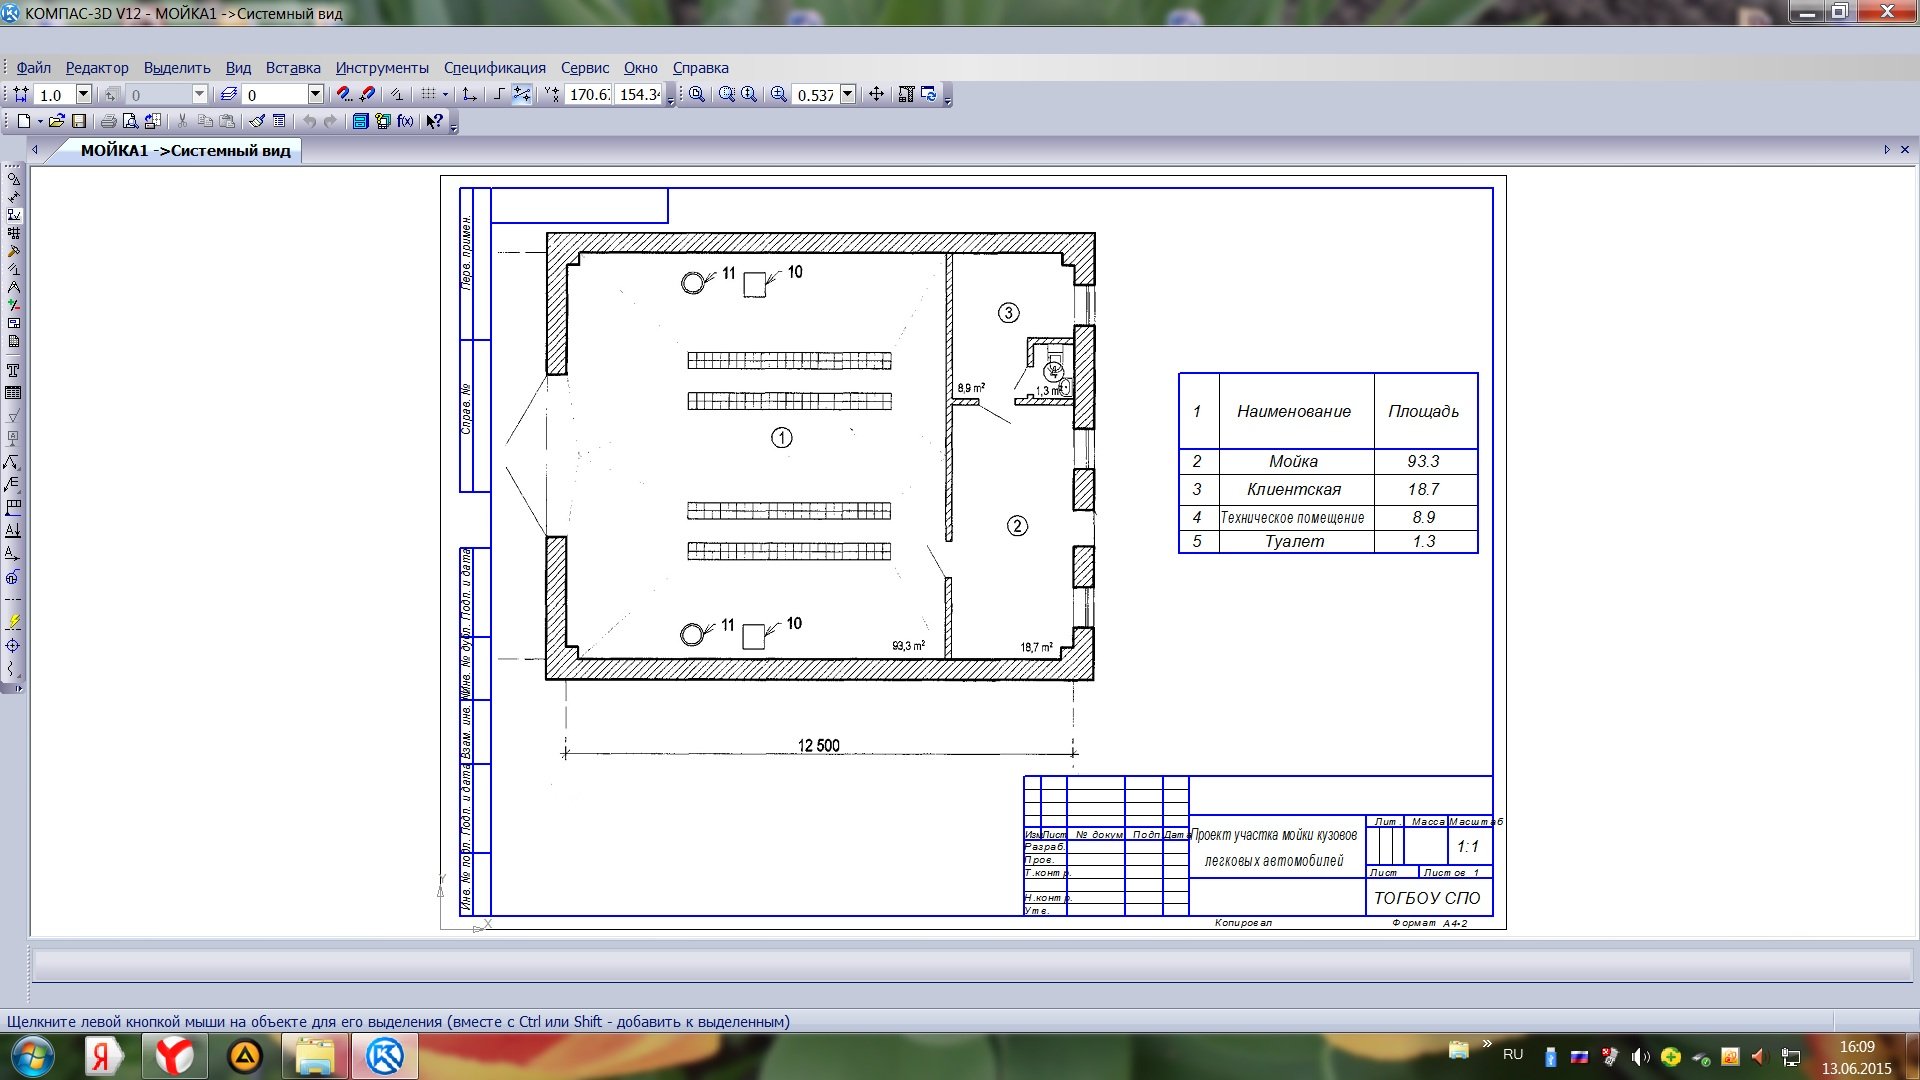Screen dimensions: 1920x1080
Task: Click the pan view cross-arrows icon
Action: (x=876, y=94)
